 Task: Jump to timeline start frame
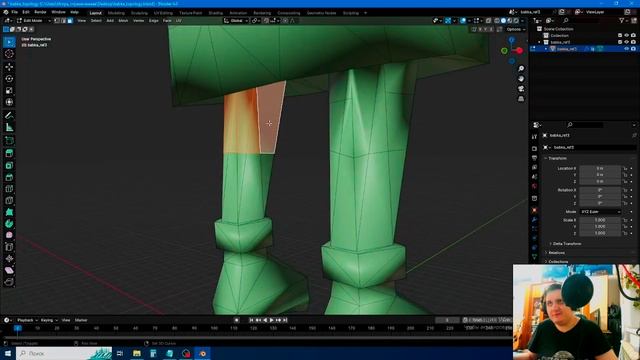point(251,320)
